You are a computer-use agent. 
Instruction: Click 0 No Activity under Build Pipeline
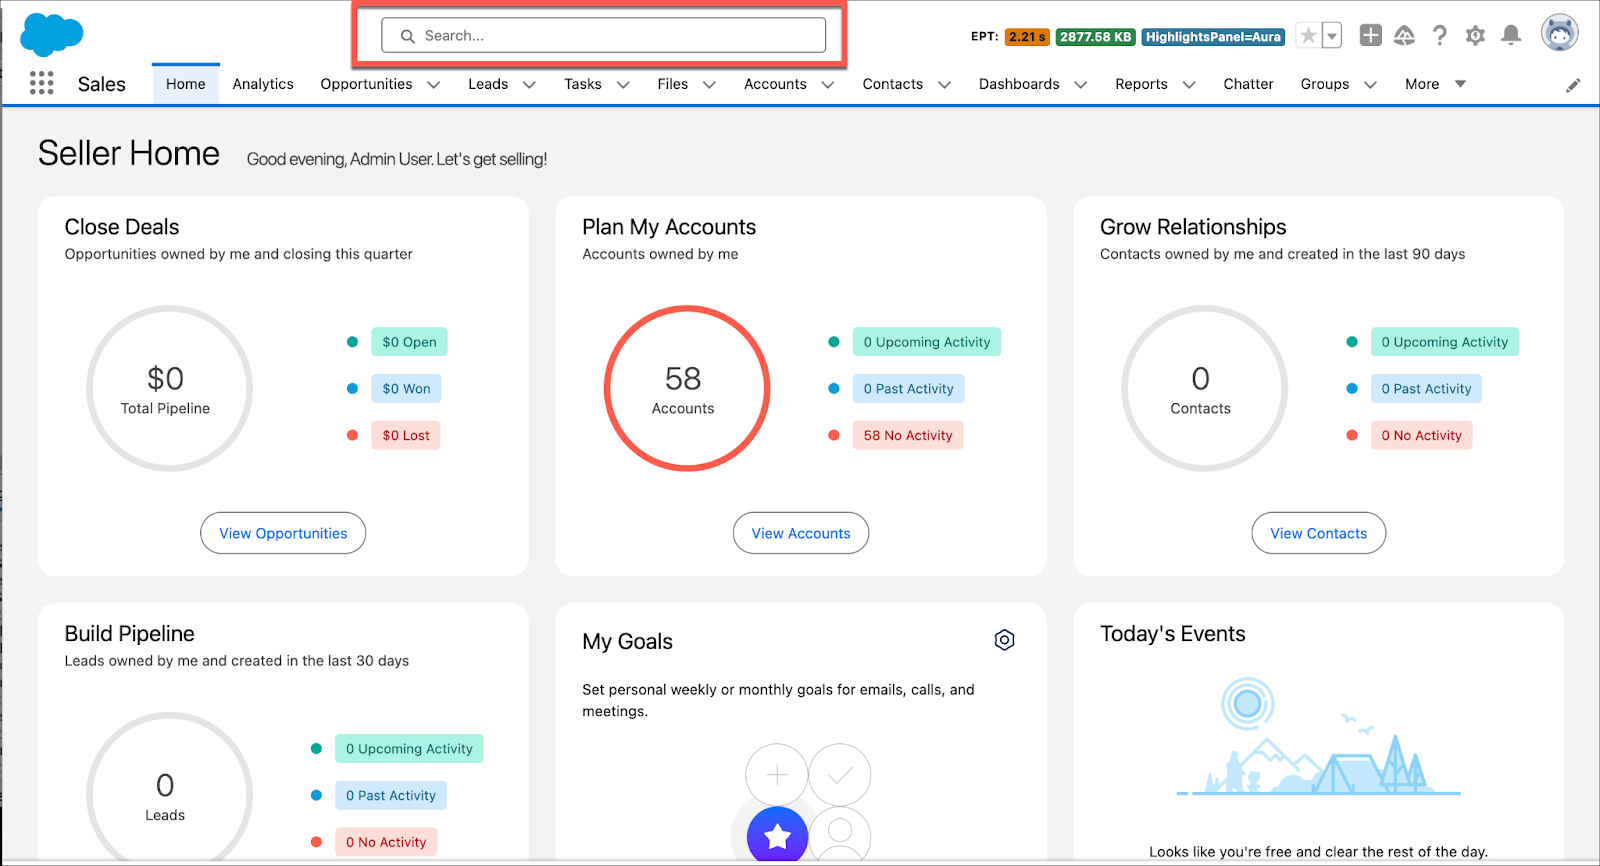point(386,842)
